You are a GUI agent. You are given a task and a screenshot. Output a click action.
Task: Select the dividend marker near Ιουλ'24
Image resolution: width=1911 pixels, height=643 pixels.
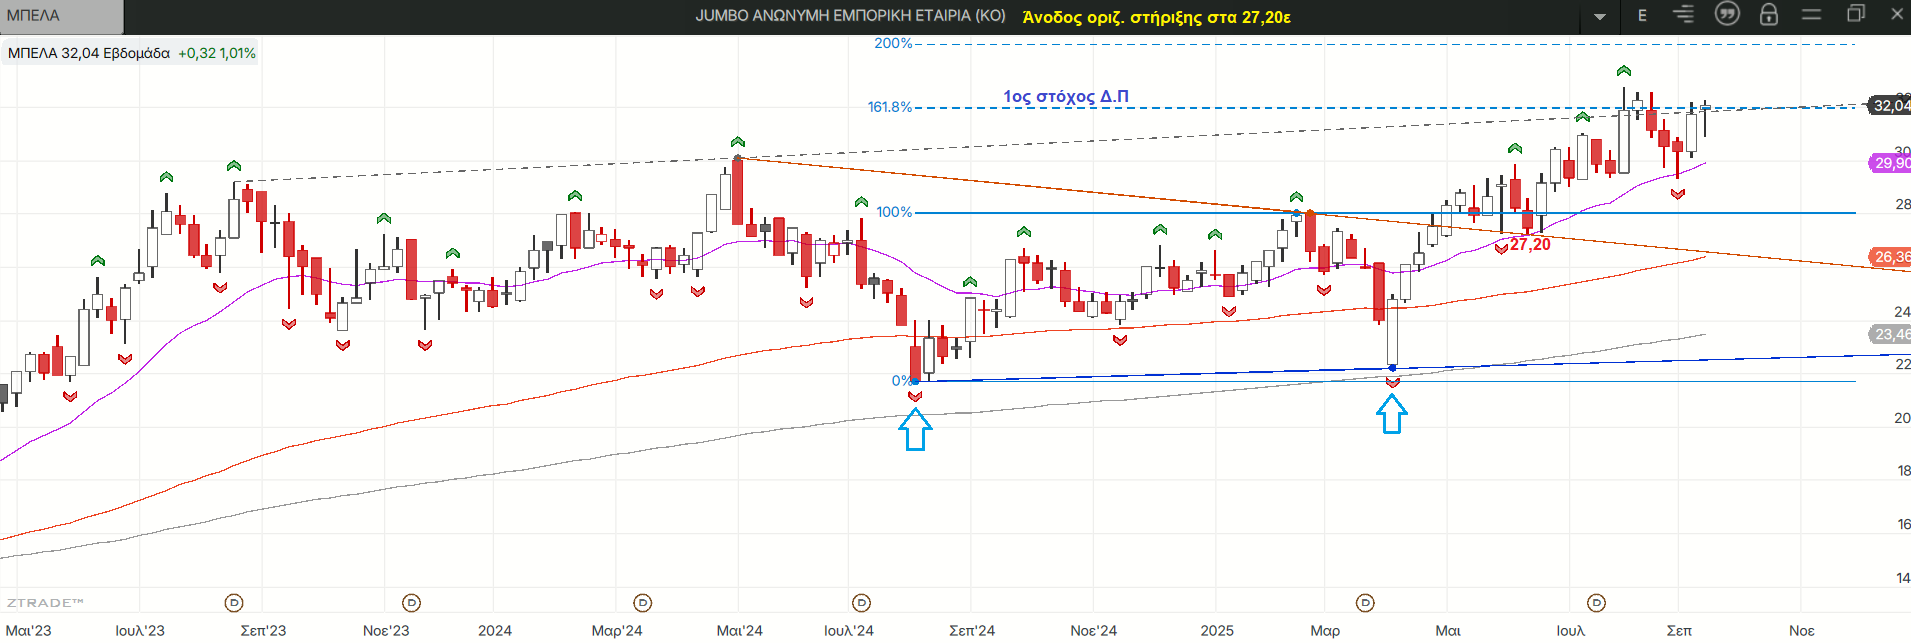tap(861, 603)
